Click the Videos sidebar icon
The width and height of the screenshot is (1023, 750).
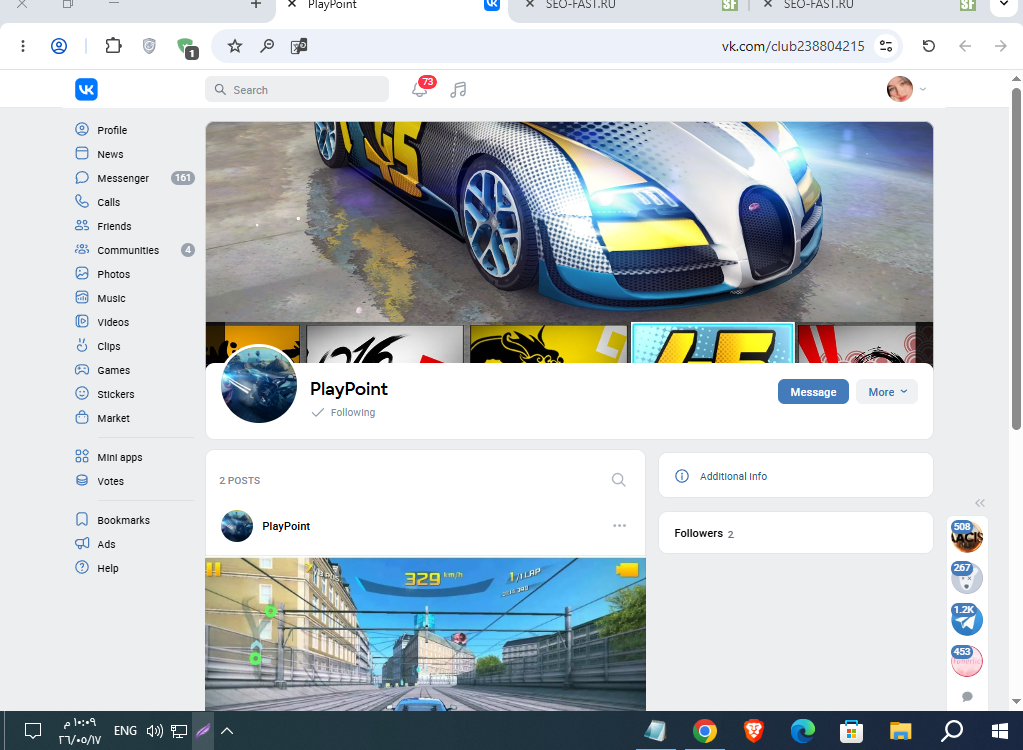click(x=82, y=322)
